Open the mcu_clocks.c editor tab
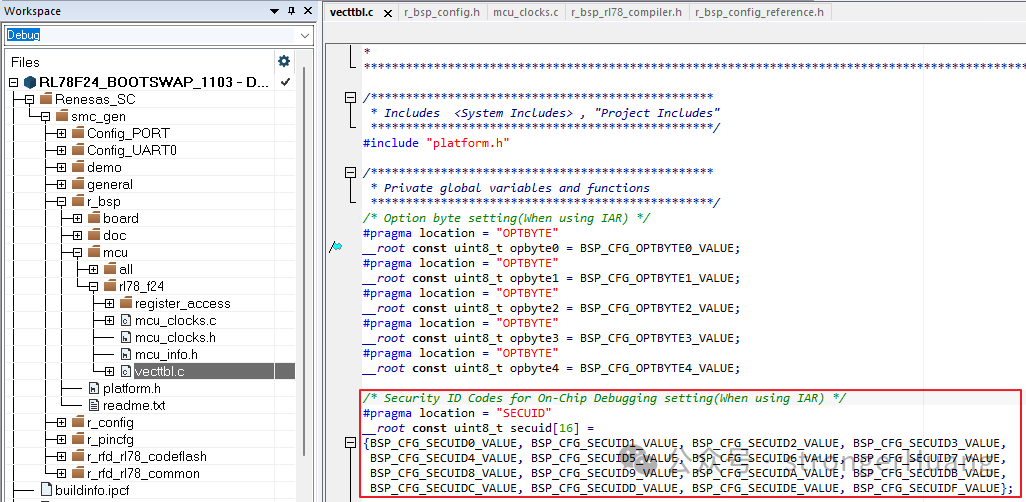Viewport: 1026px width, 502px height. point(526,12)
